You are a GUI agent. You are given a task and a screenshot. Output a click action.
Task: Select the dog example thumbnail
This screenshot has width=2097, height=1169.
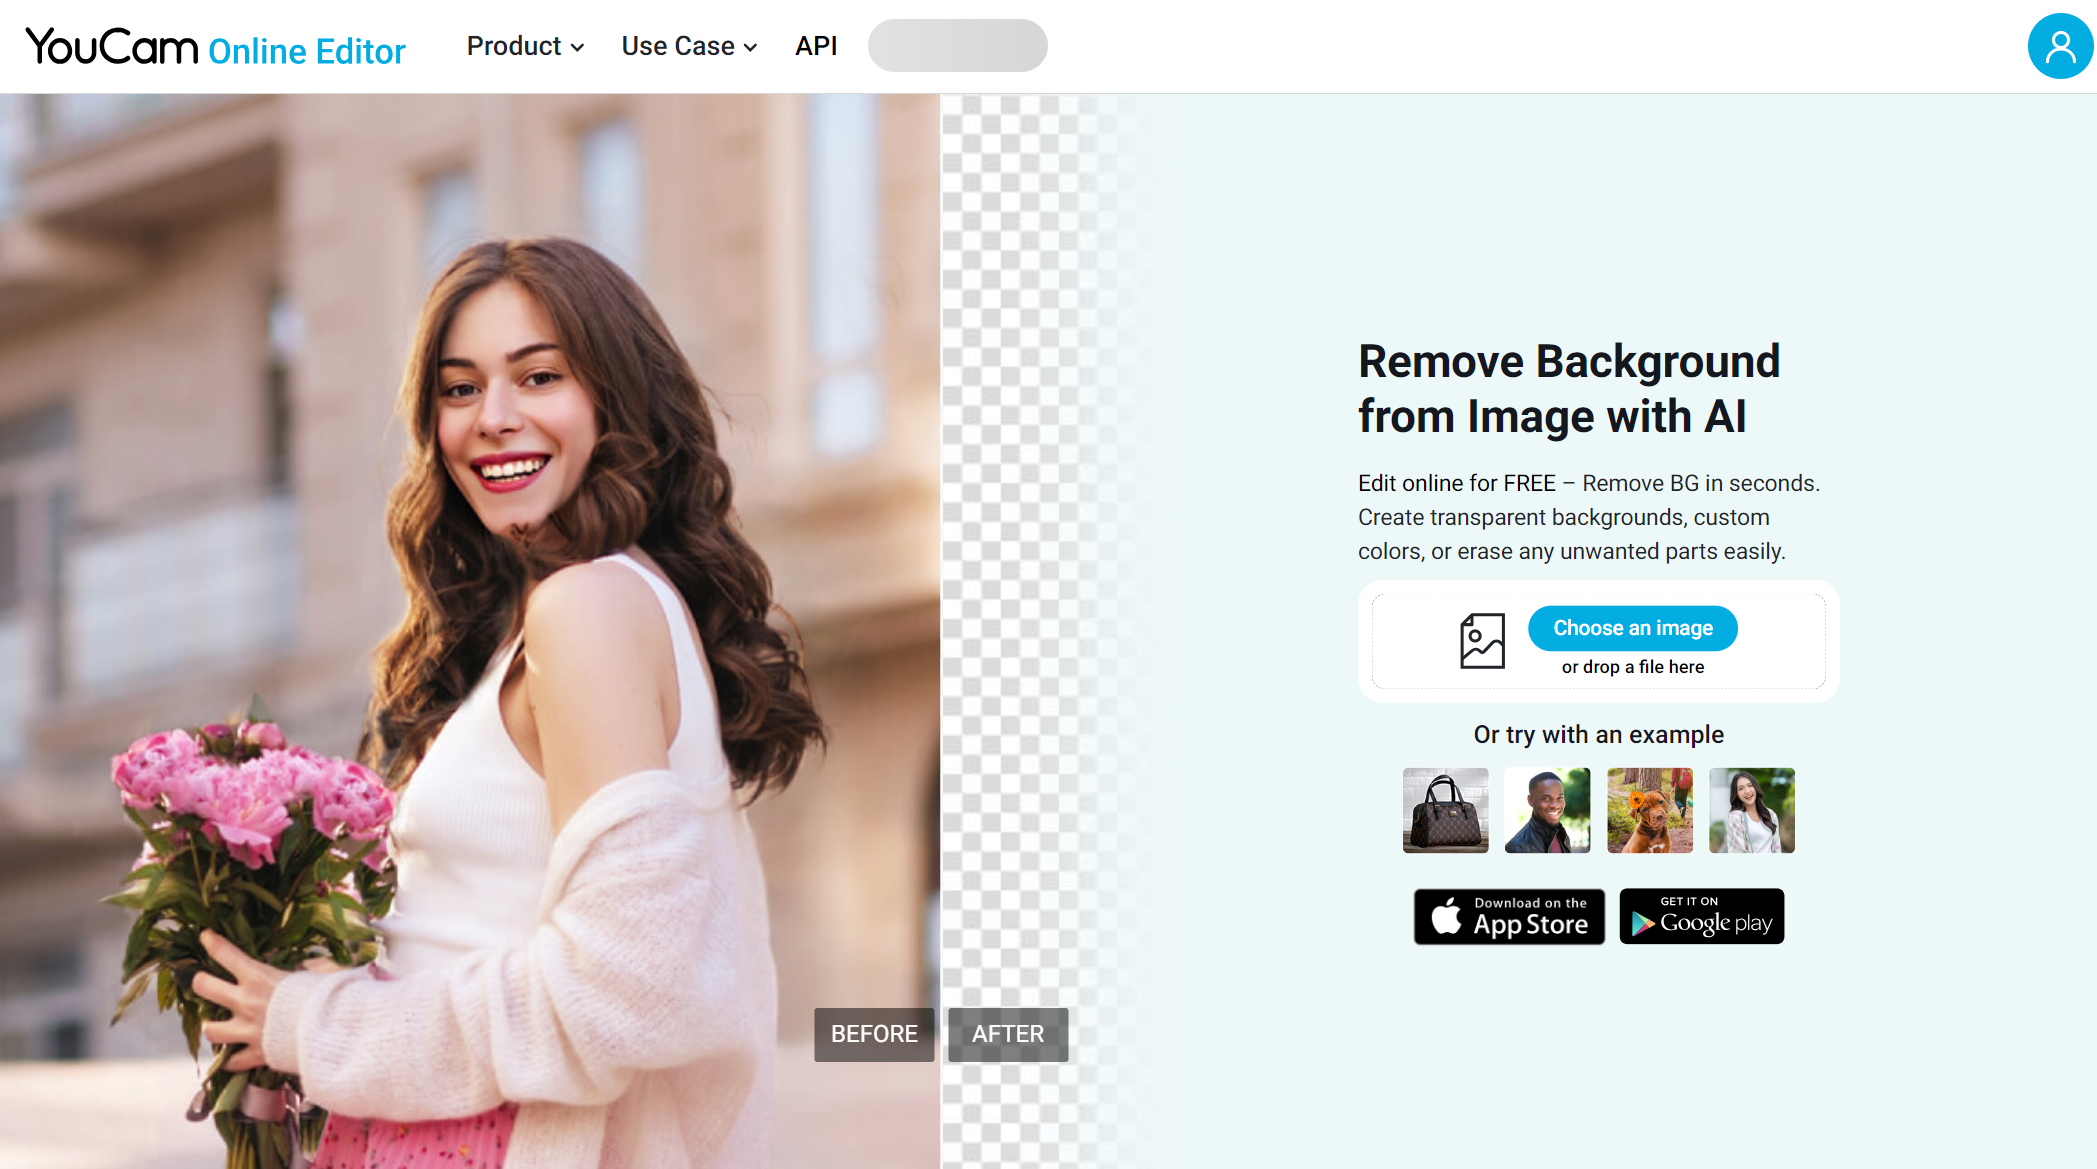(1651, 809)
